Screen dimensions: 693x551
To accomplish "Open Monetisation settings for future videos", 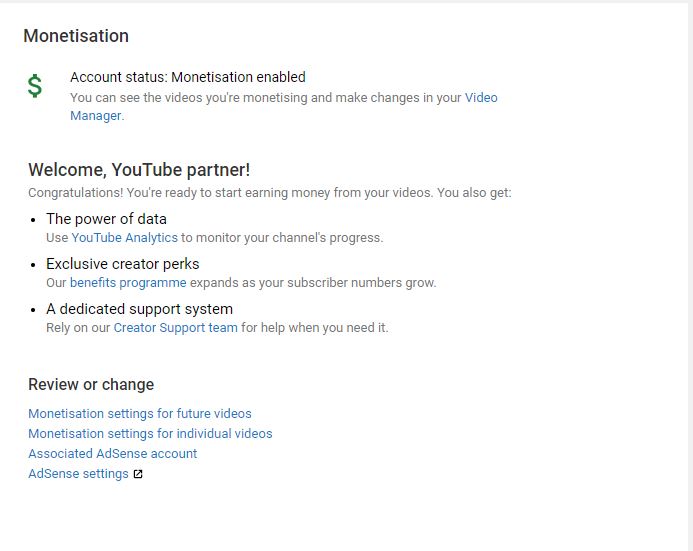I will tap(140, 414).
